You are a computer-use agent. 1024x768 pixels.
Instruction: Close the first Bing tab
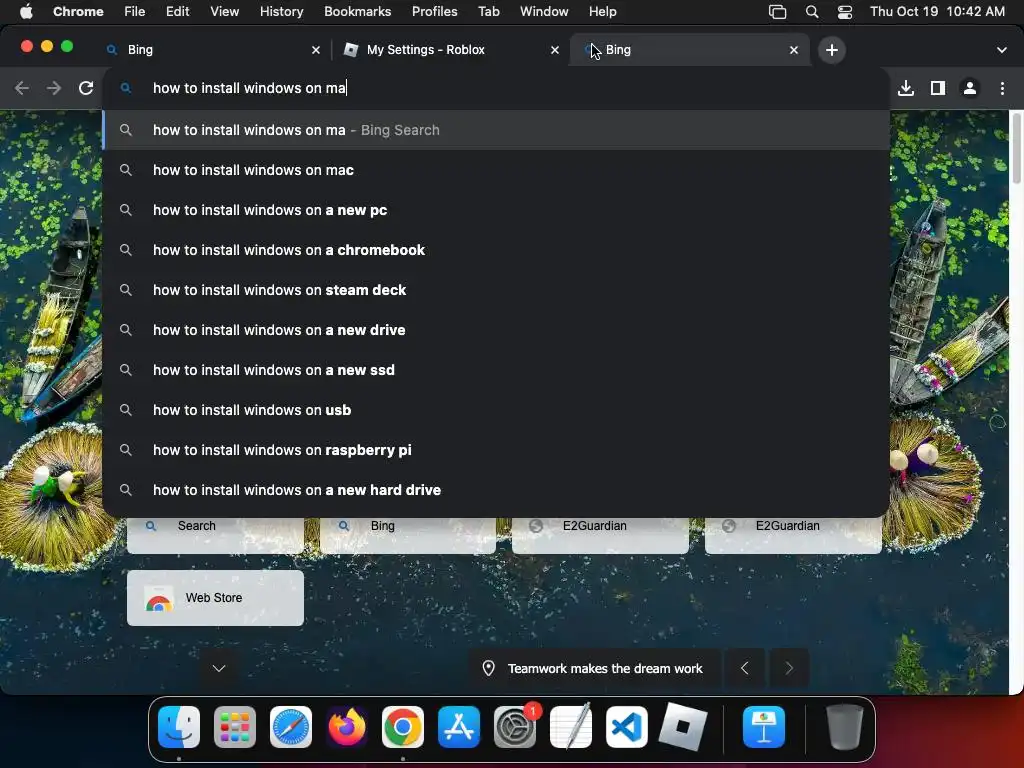pos(316,50)
